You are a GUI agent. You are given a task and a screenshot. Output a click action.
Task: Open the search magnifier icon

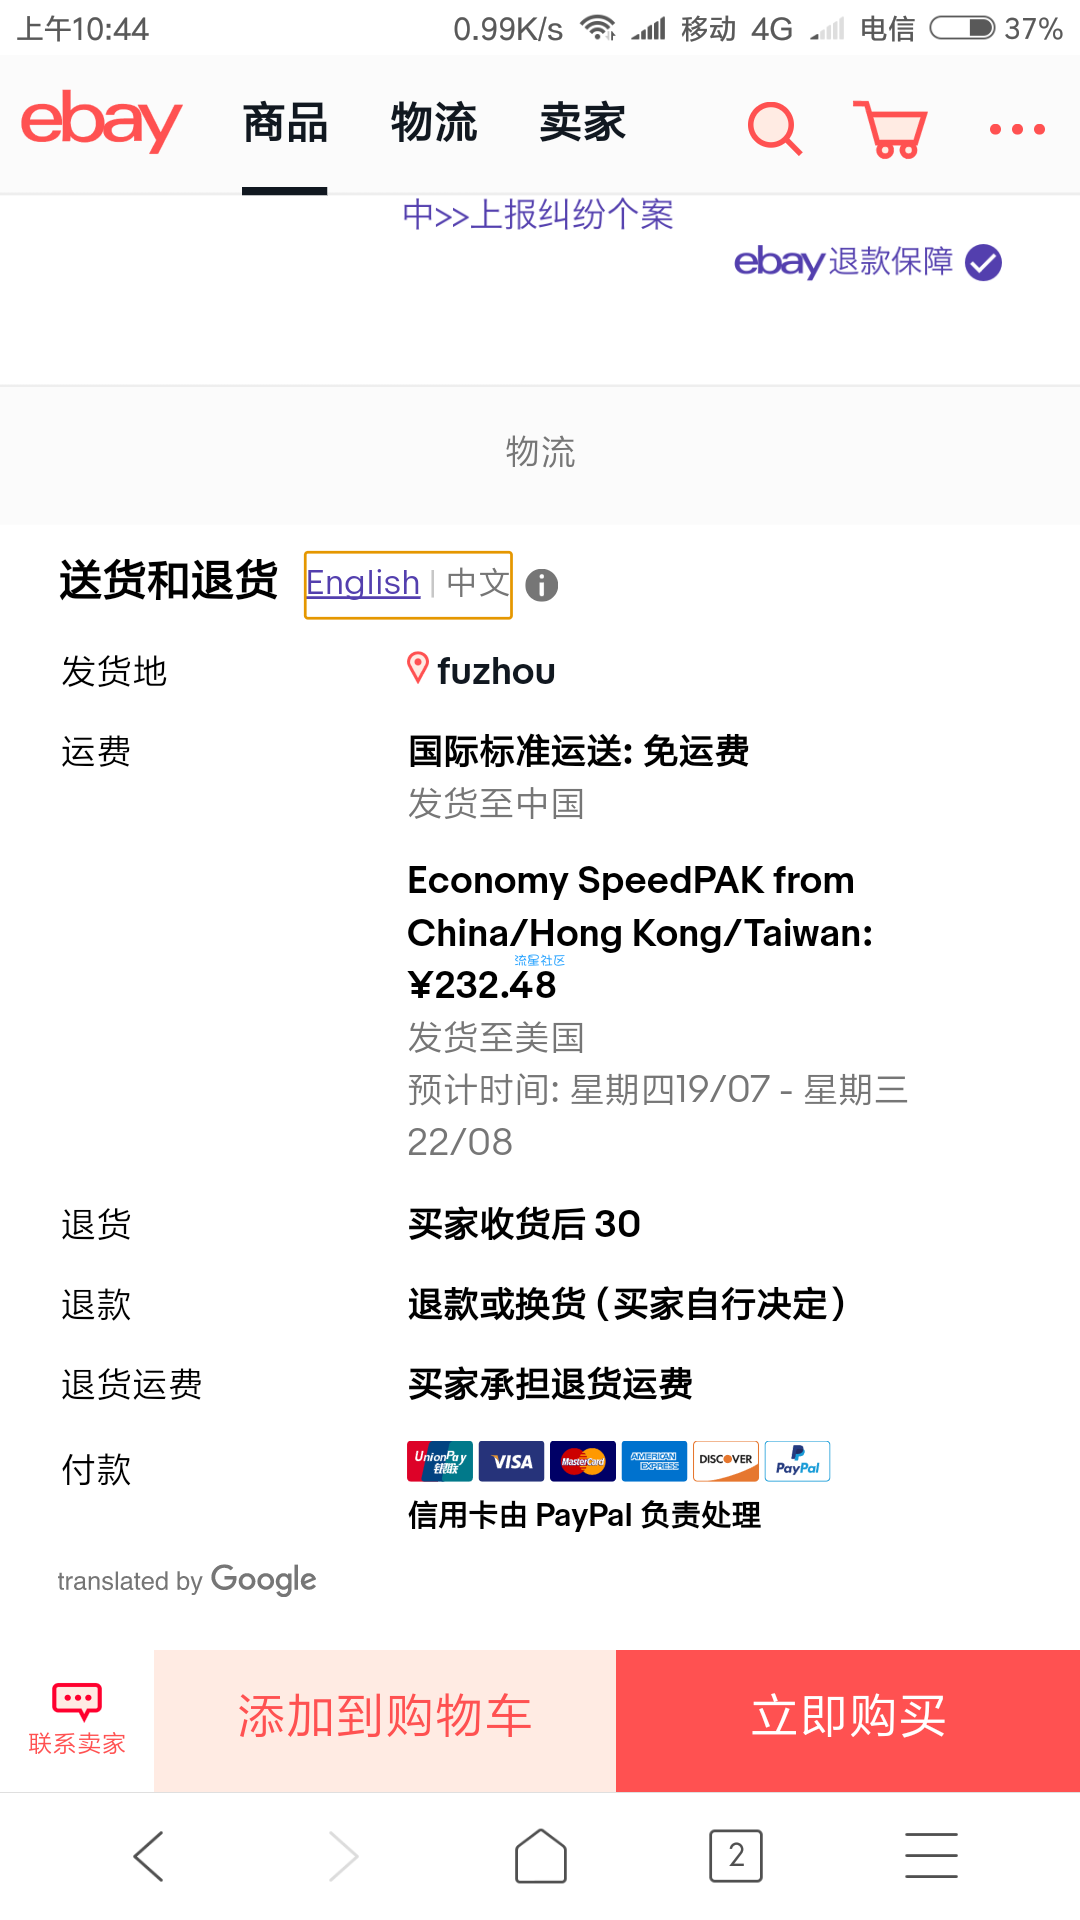[775, 128]
